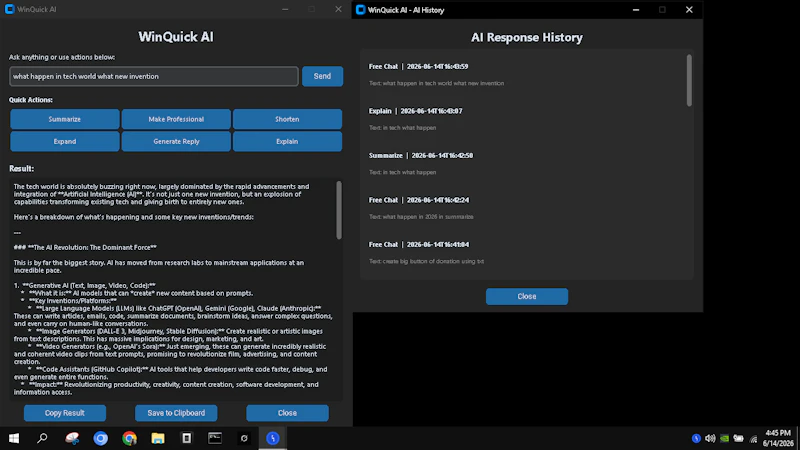The width and height of the screenshot is (800, 450).
Task: Open File Explorer from taskbar
Action: click(x=158, y=438)
